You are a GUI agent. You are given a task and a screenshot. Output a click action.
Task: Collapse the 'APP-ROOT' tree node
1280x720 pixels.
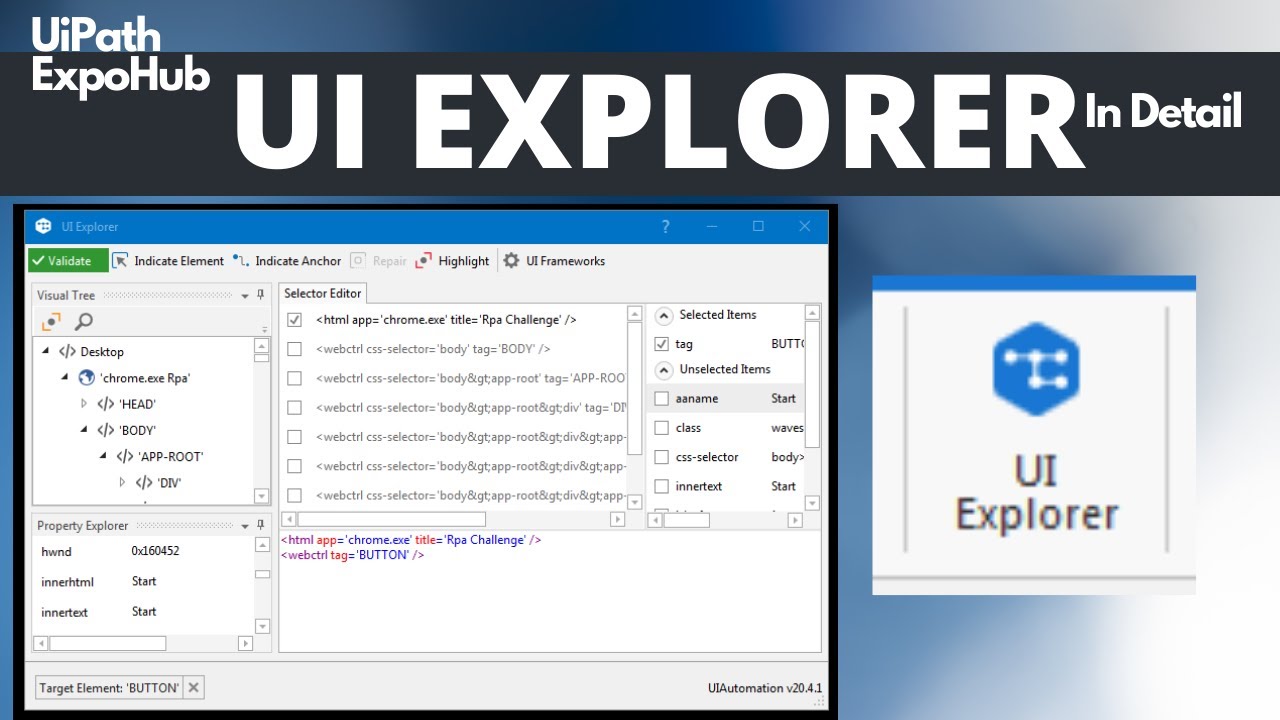(x=103, y=456)
